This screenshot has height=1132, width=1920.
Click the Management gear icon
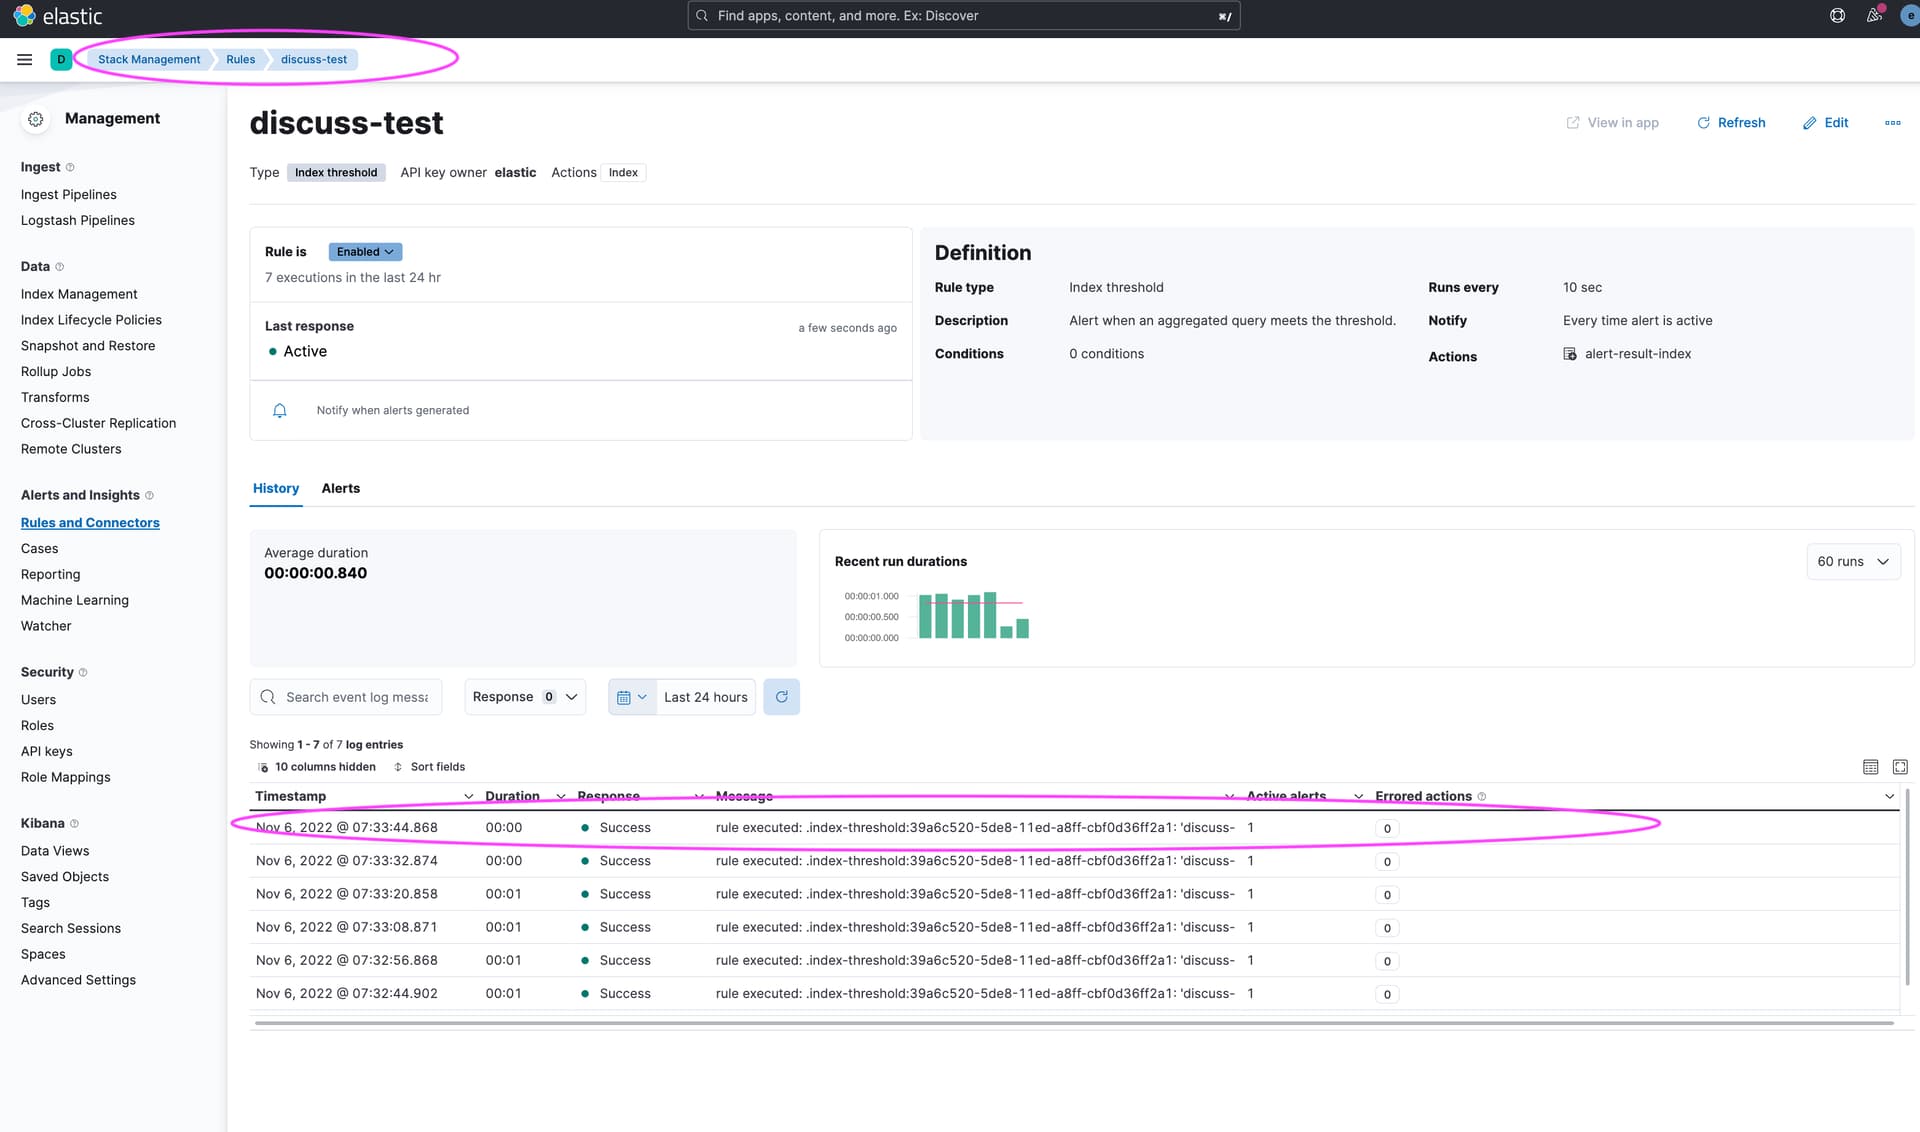[36, 119]
